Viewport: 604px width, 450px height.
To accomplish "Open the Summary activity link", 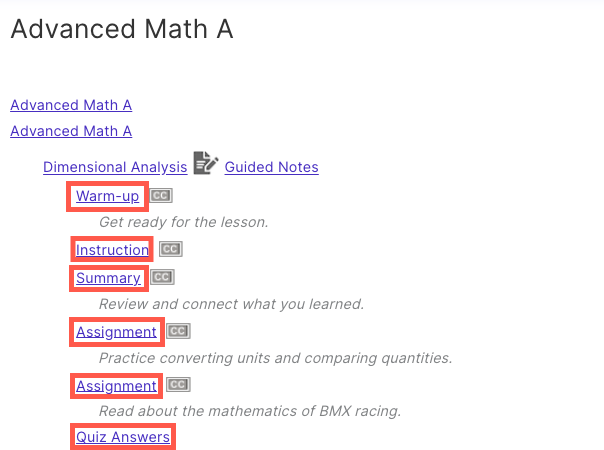I will (108, 278).
